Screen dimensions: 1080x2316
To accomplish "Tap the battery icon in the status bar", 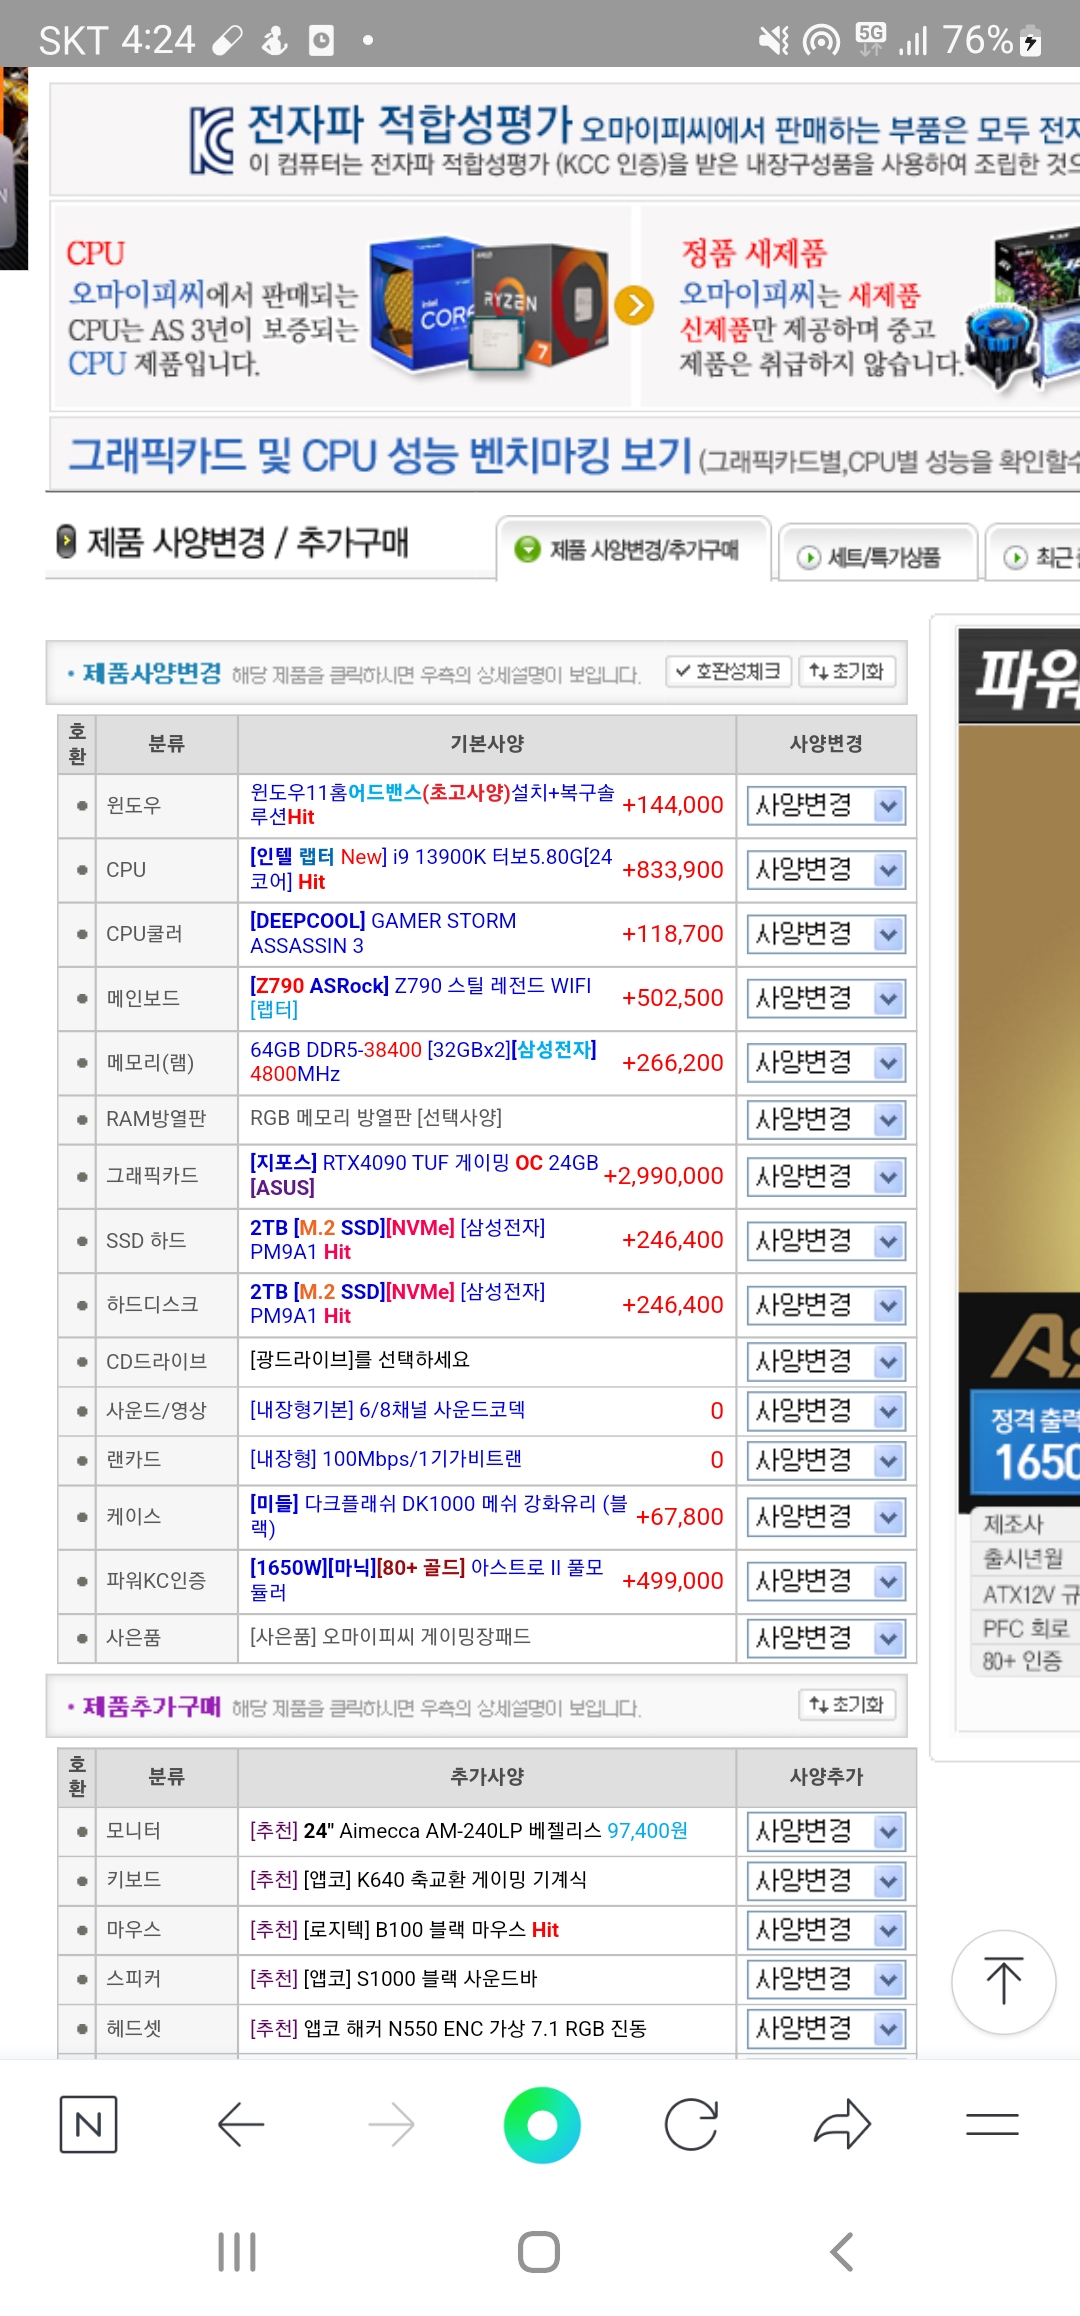I will click(x=1030, y=41).
